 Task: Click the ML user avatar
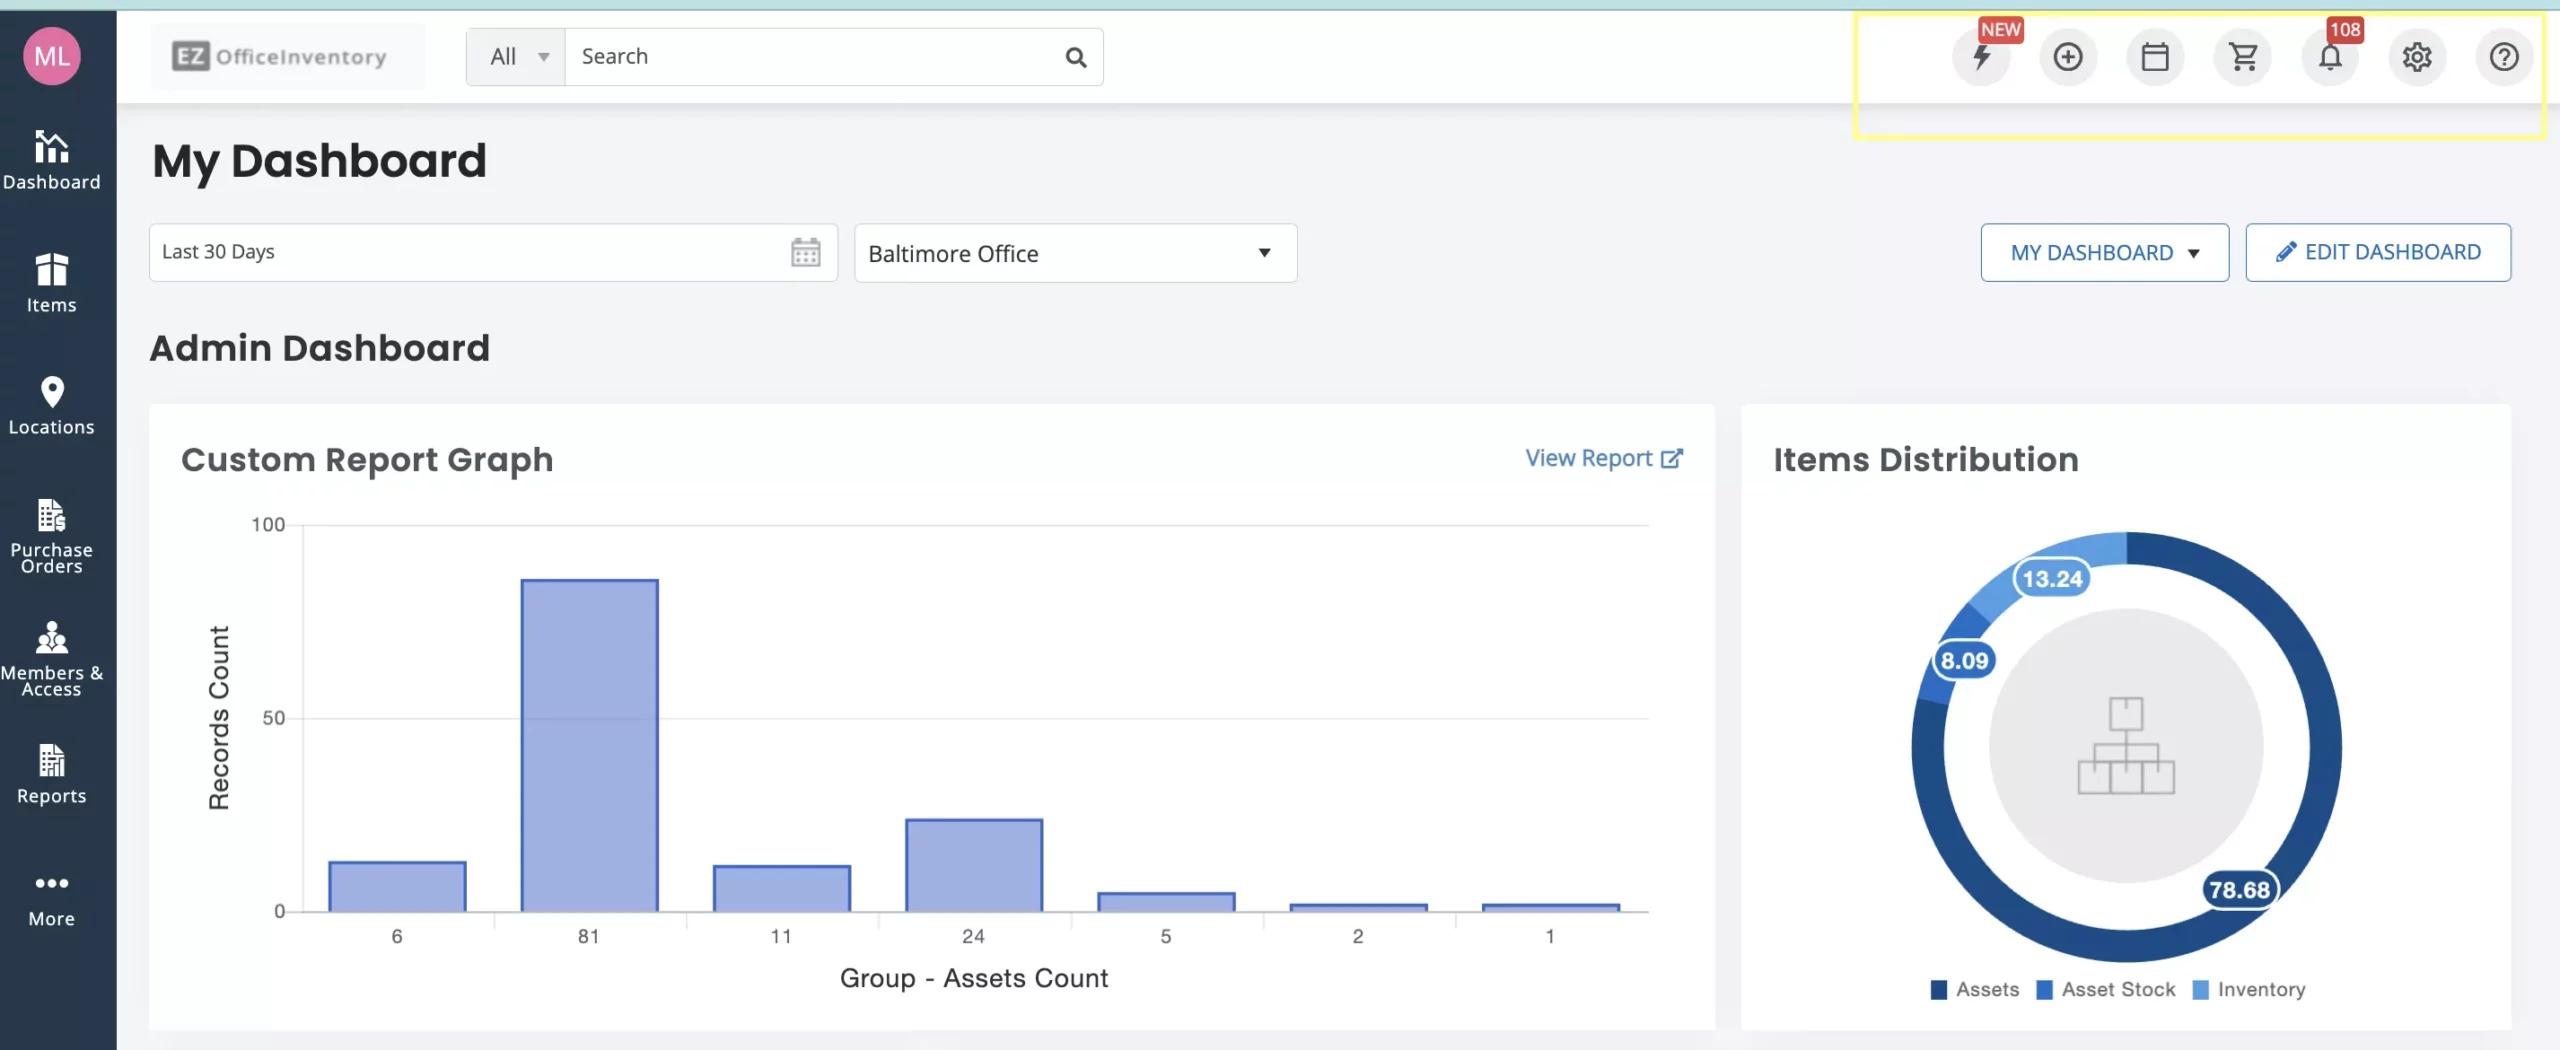coord(52,56)
